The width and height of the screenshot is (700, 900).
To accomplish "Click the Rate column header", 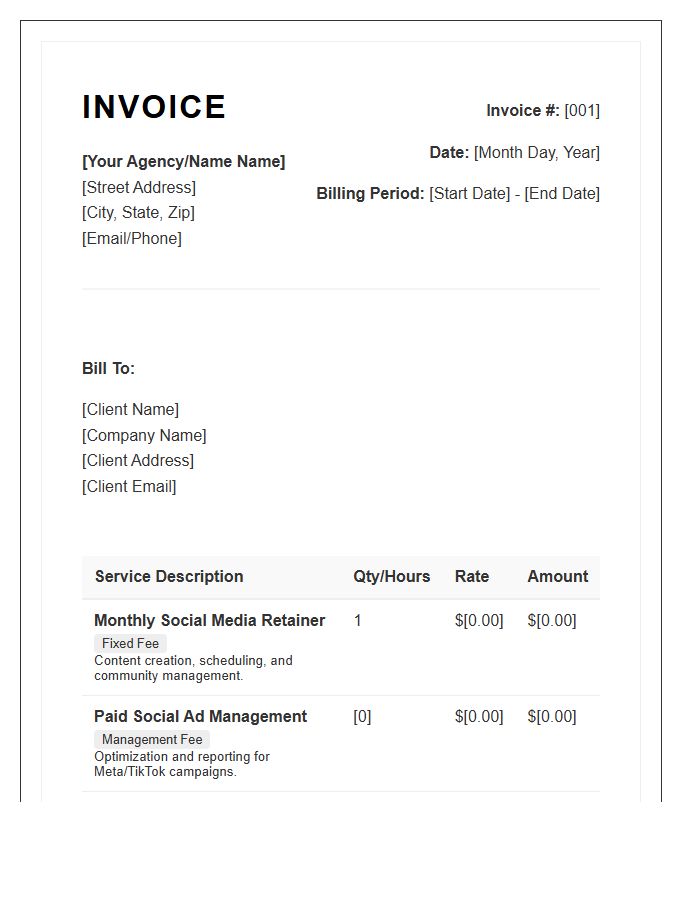I will tap(472, 576).
